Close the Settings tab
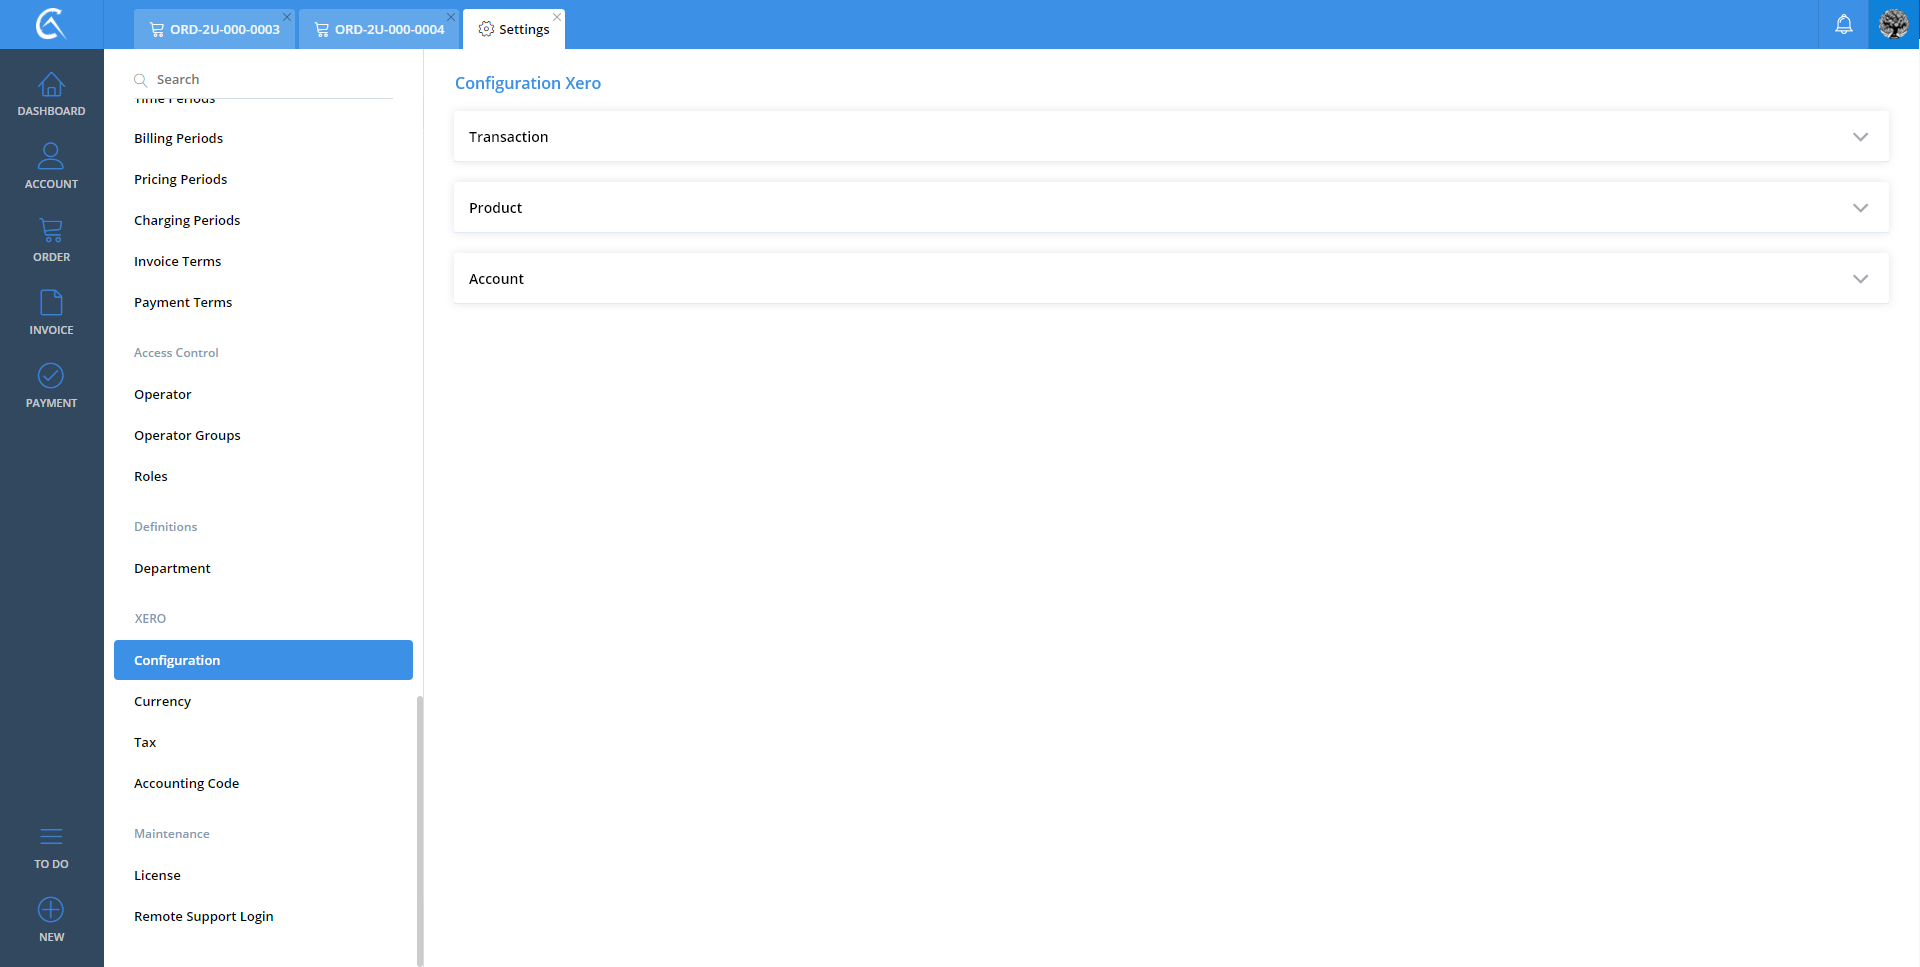1920x967 pixels. tap(557, 17)
